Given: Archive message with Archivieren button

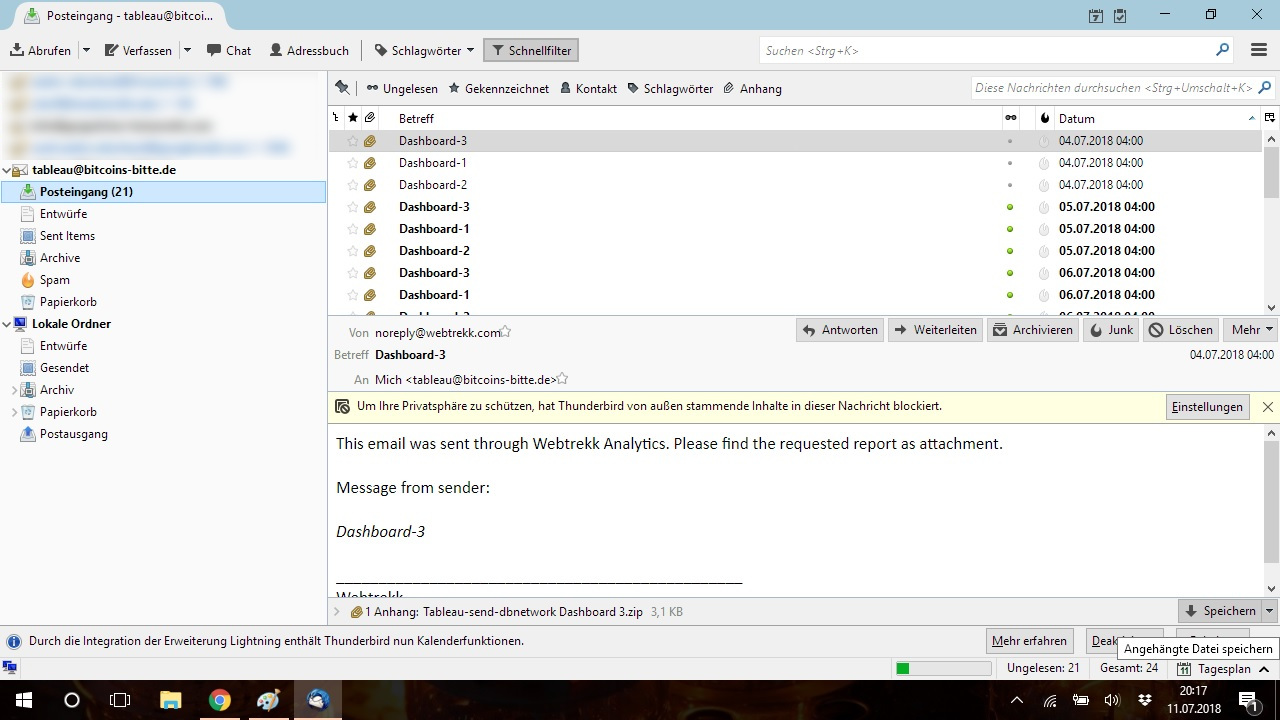Looking at the screenshot, I should click(1033, 330).
